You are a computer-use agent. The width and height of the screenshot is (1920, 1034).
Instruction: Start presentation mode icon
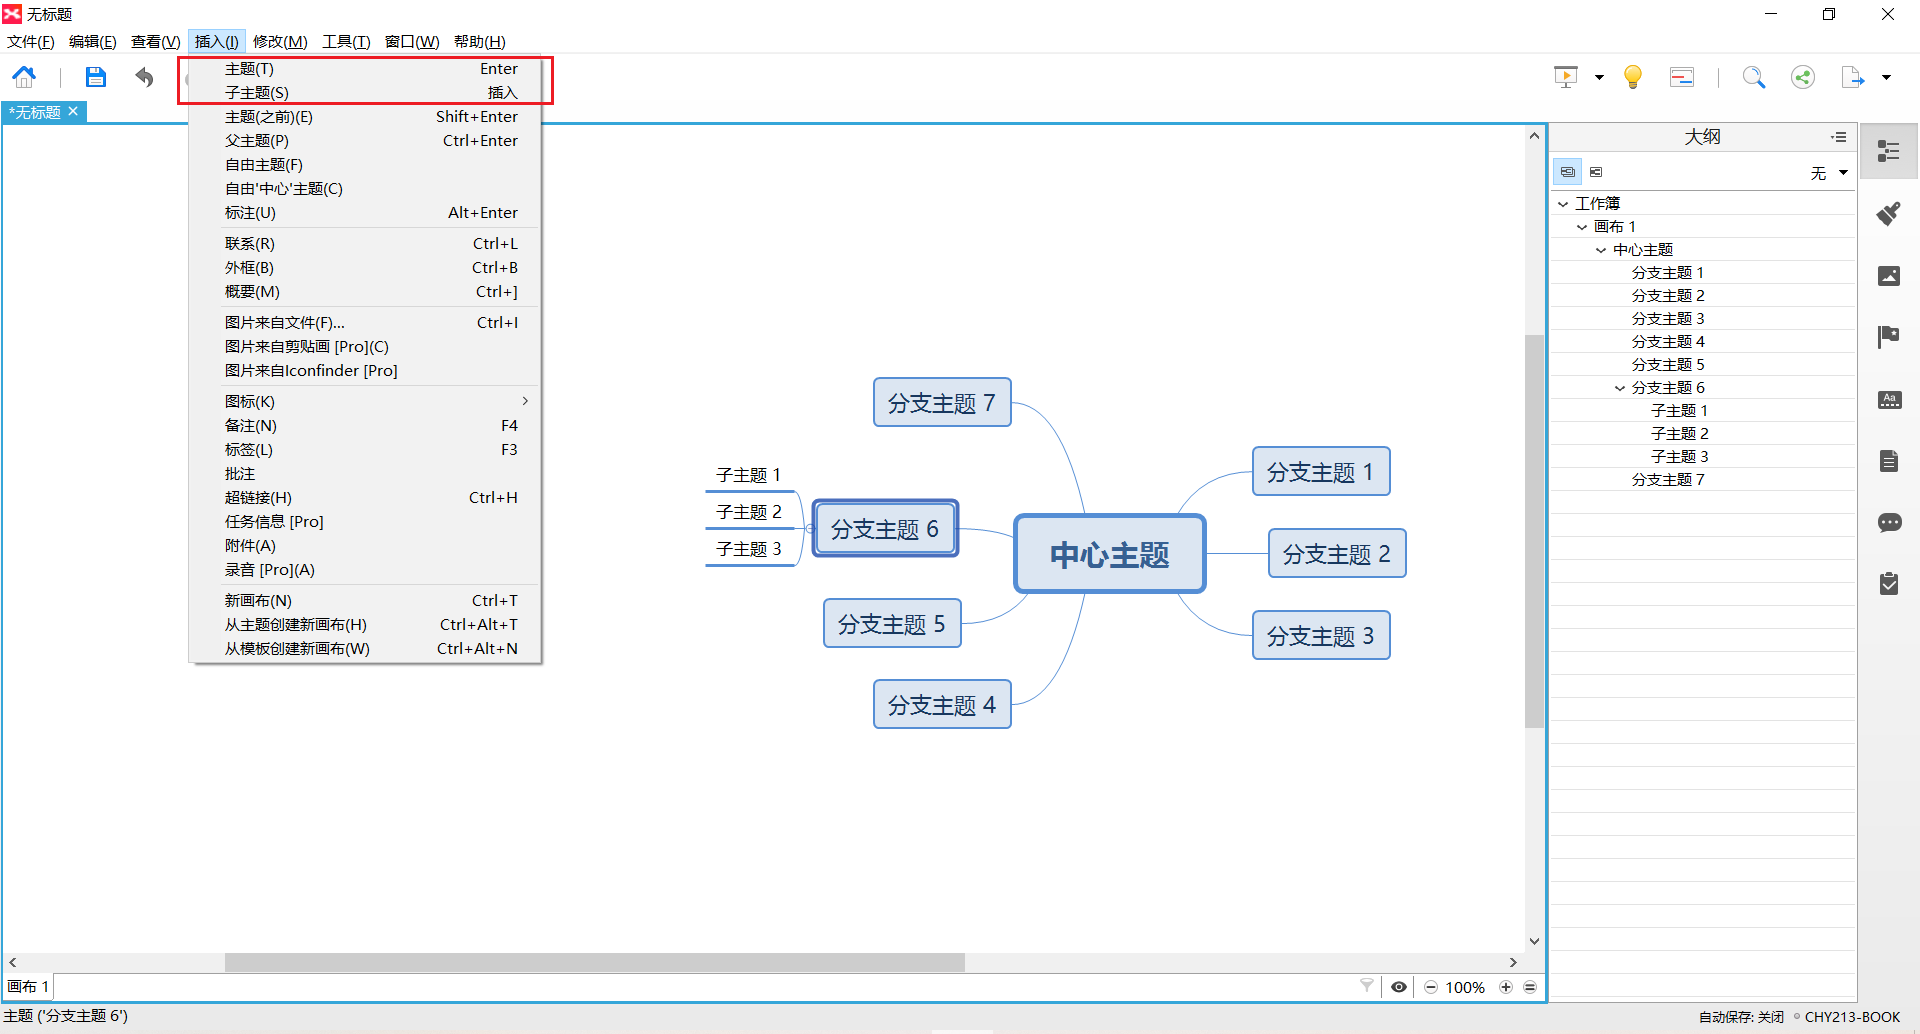[1566, 77]
